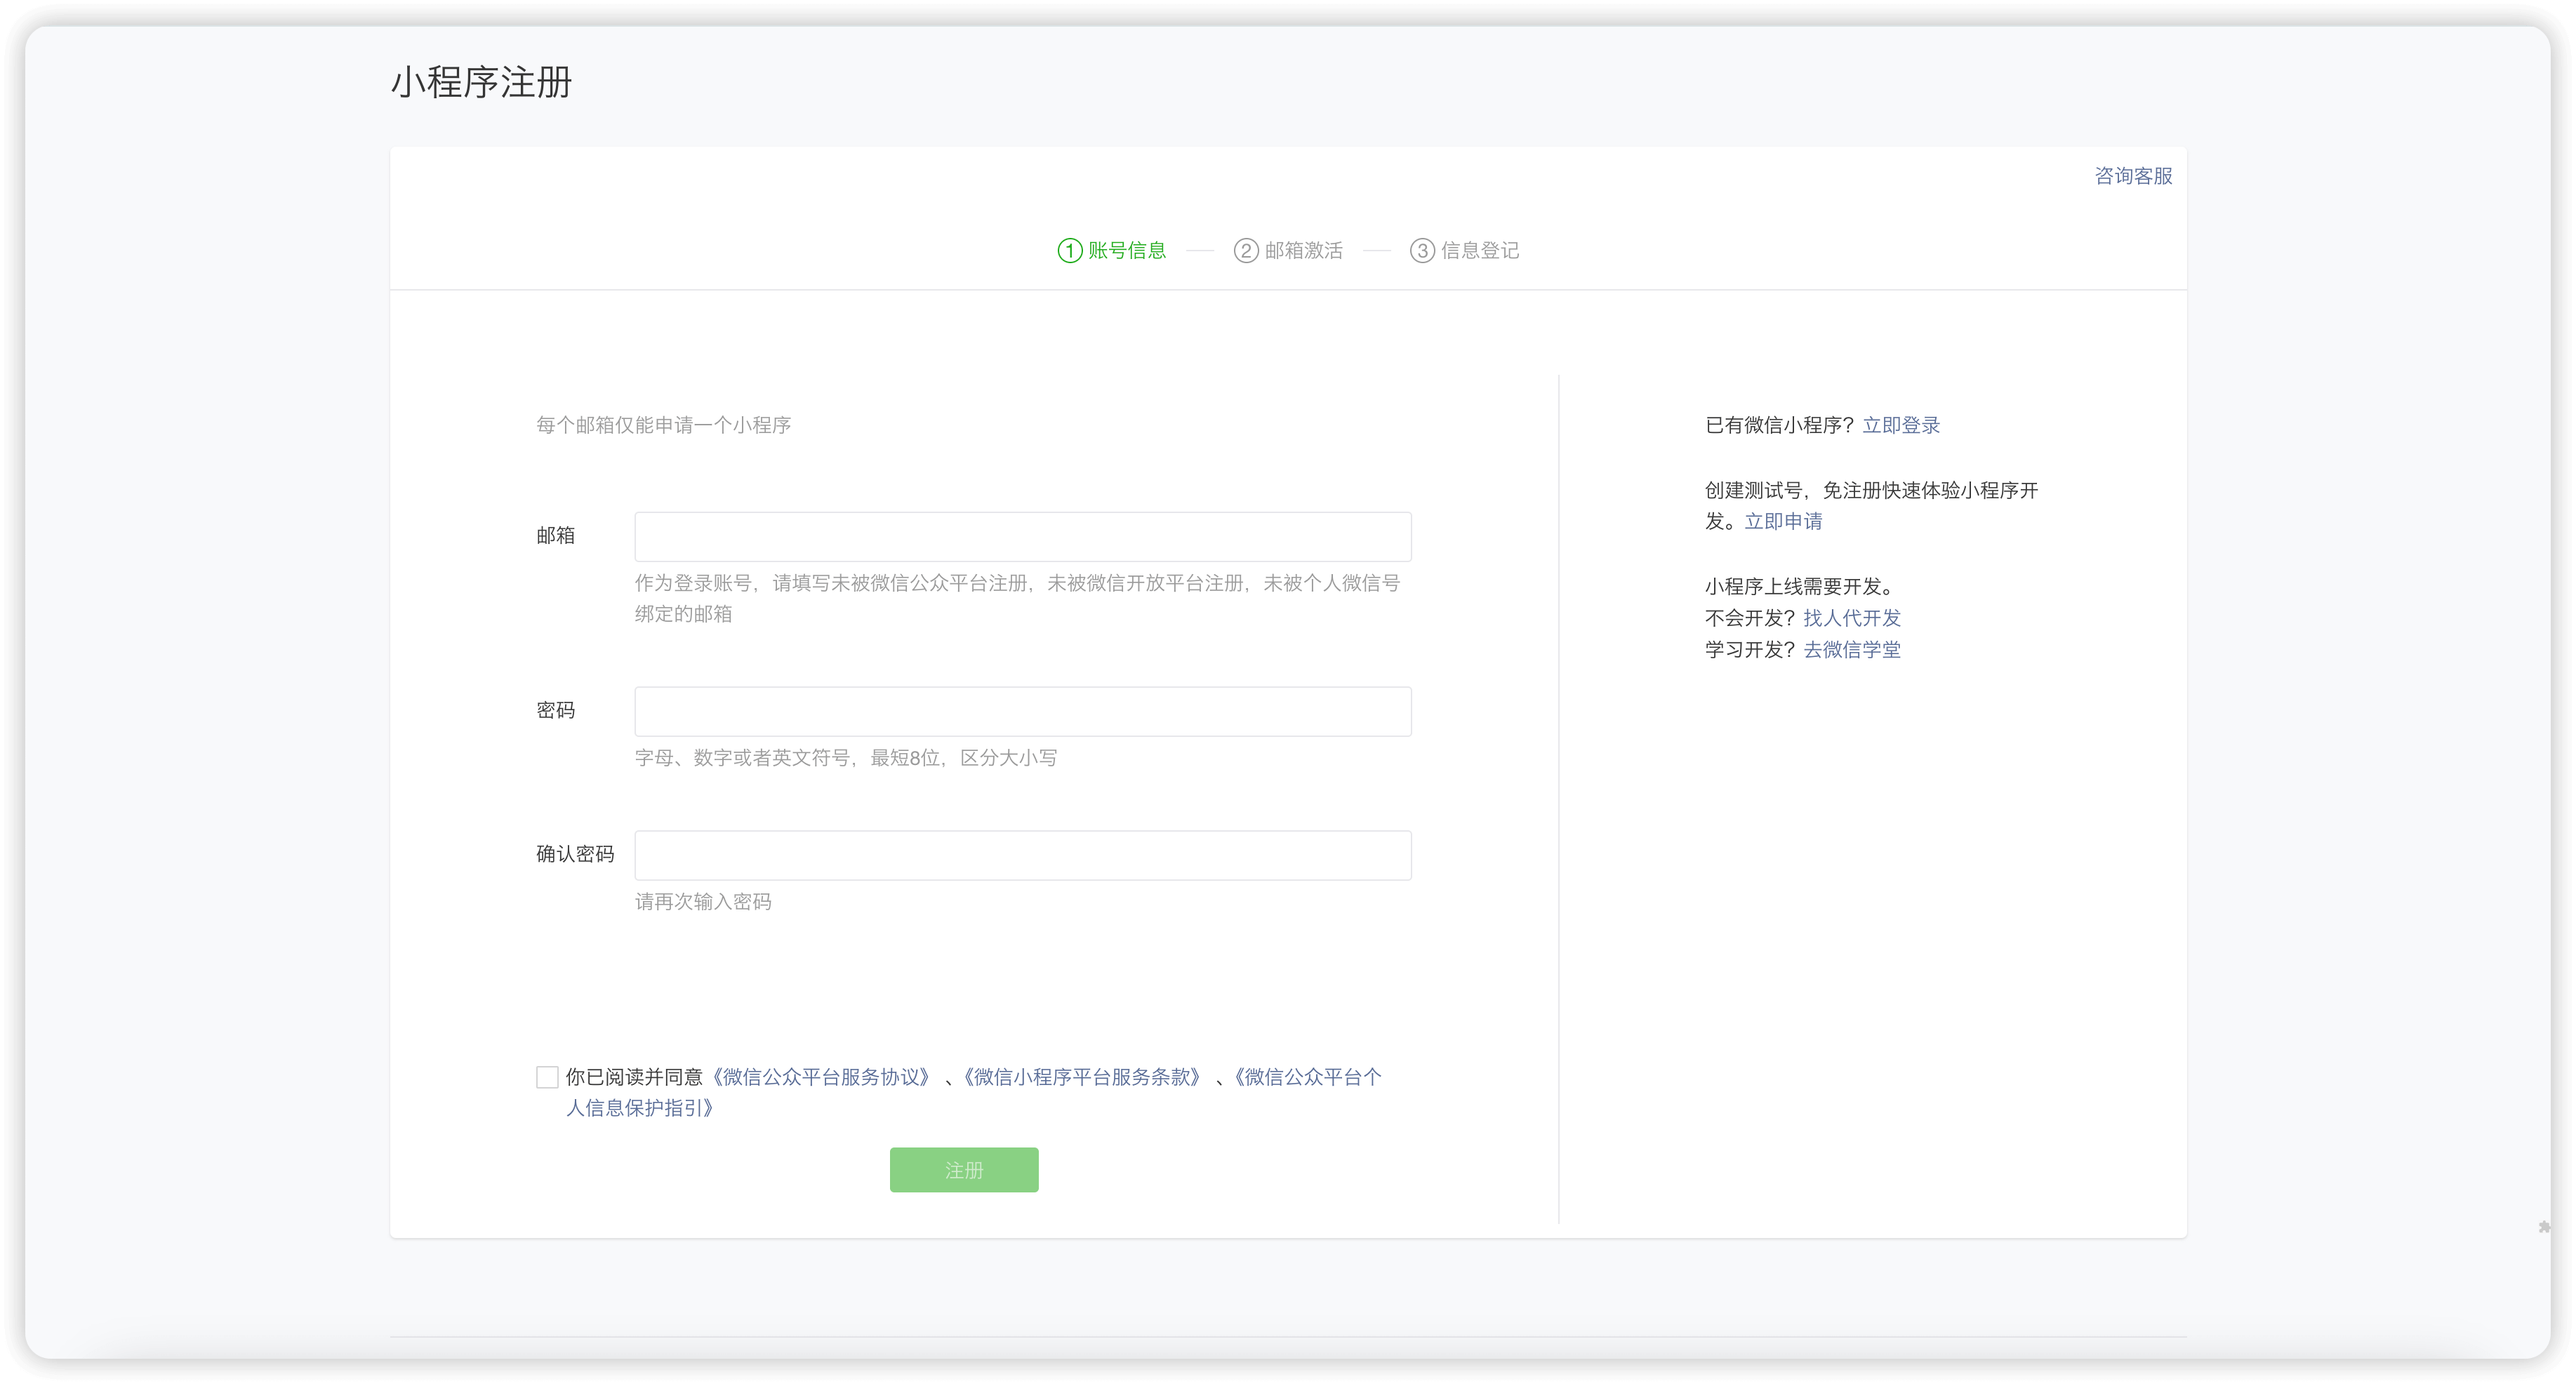Select the 账号信息 step label

point(1127,250)
